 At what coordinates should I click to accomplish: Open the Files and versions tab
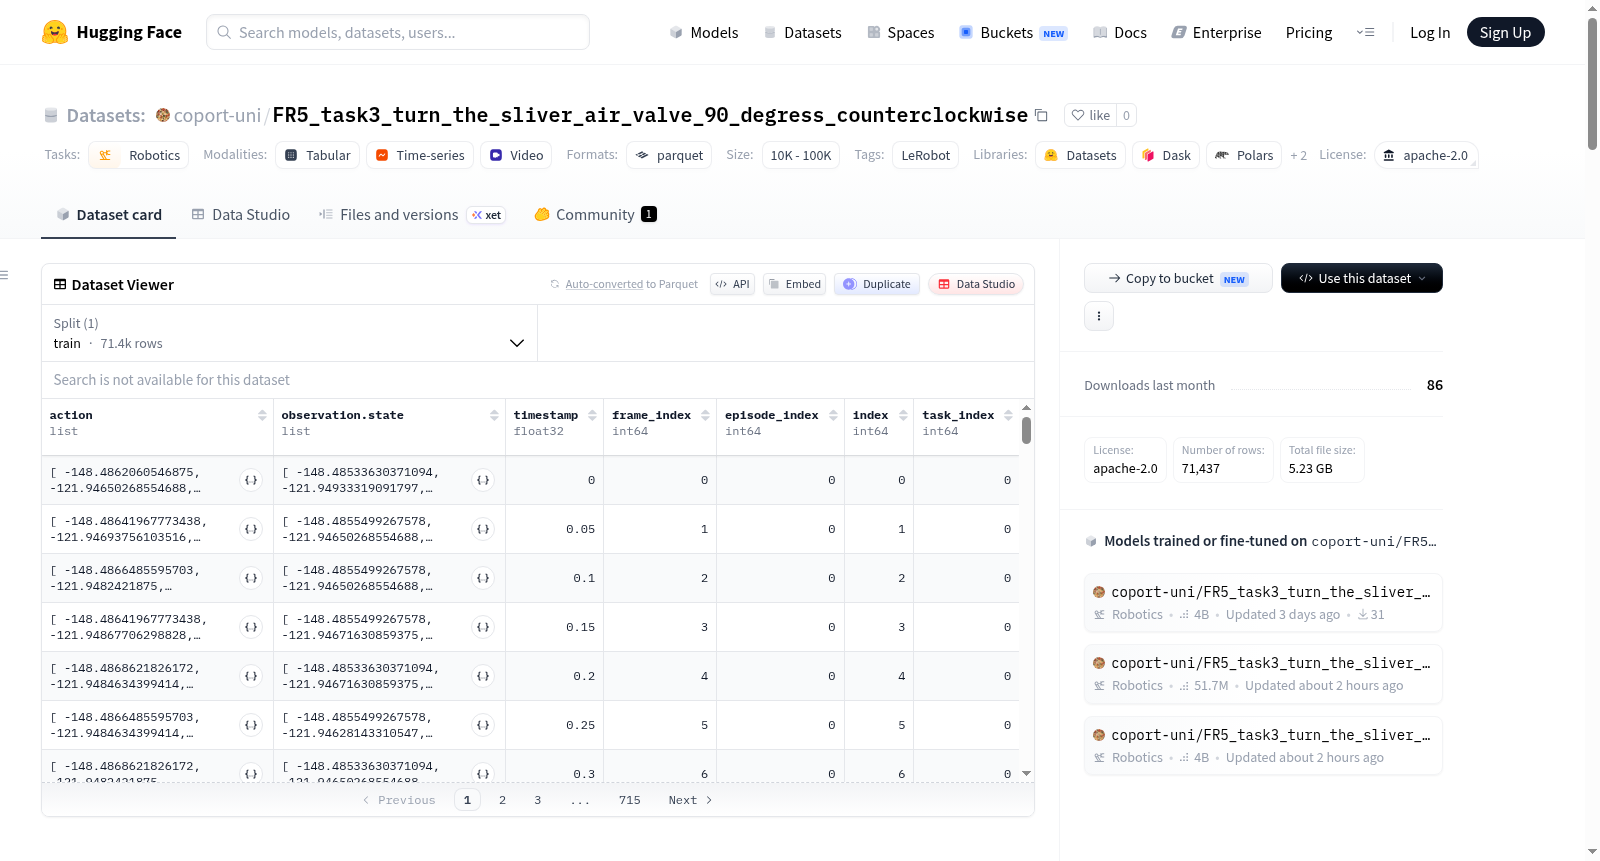point(412,214)
